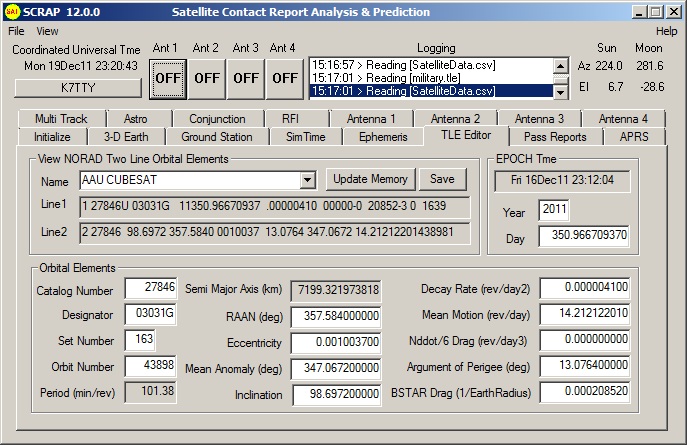
Task: Click the TLE Line1 text field
Action: [275, 207]
